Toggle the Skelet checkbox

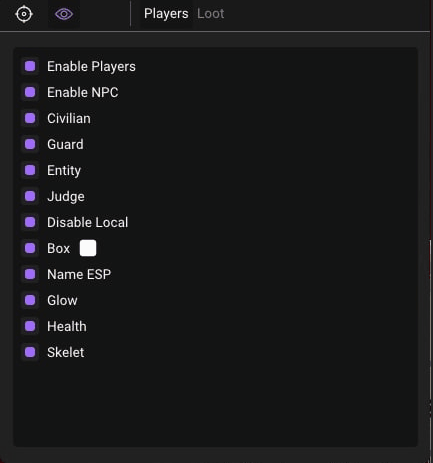pyautogui.click(x=30, y=352)
